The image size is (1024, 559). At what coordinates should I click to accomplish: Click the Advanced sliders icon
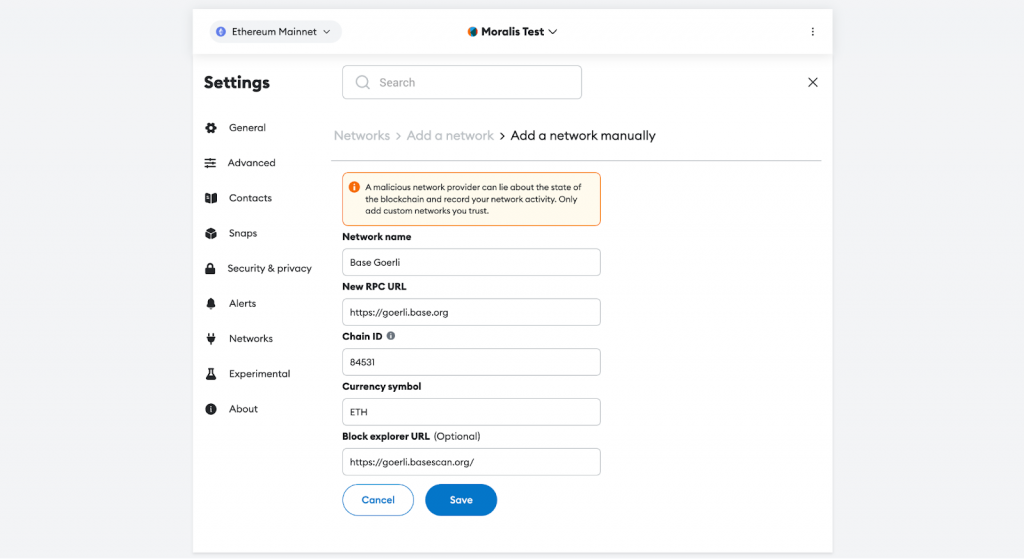(x=210, y=163)
